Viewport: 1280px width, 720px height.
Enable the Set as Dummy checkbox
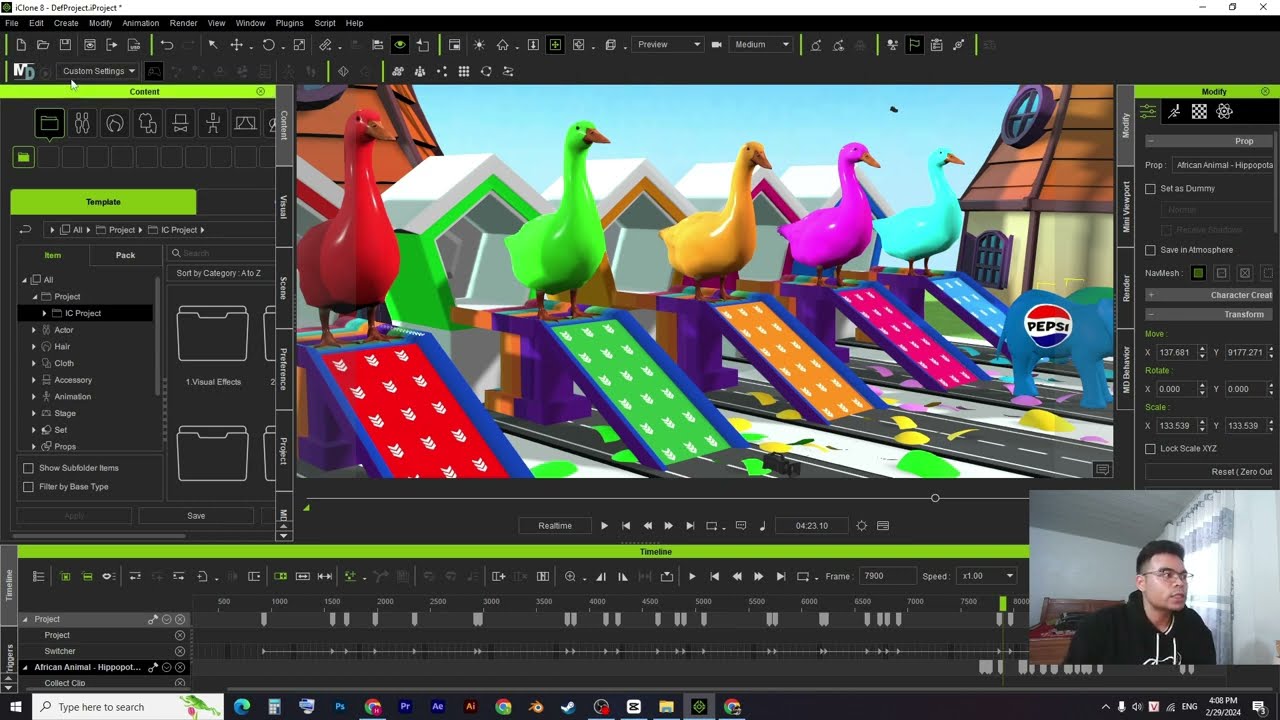[1150, 189]
